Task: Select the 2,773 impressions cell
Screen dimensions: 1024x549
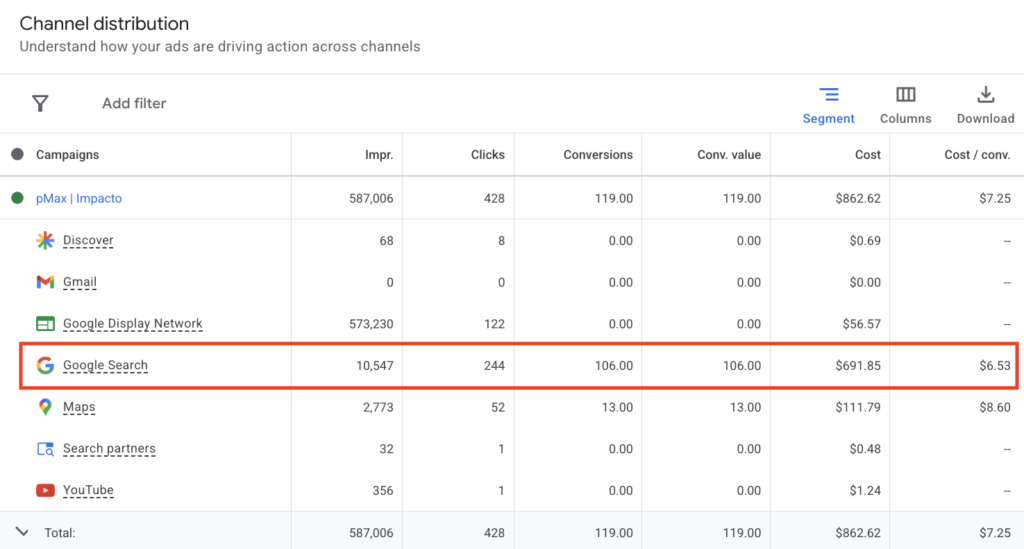Action: tap(378, 407)
